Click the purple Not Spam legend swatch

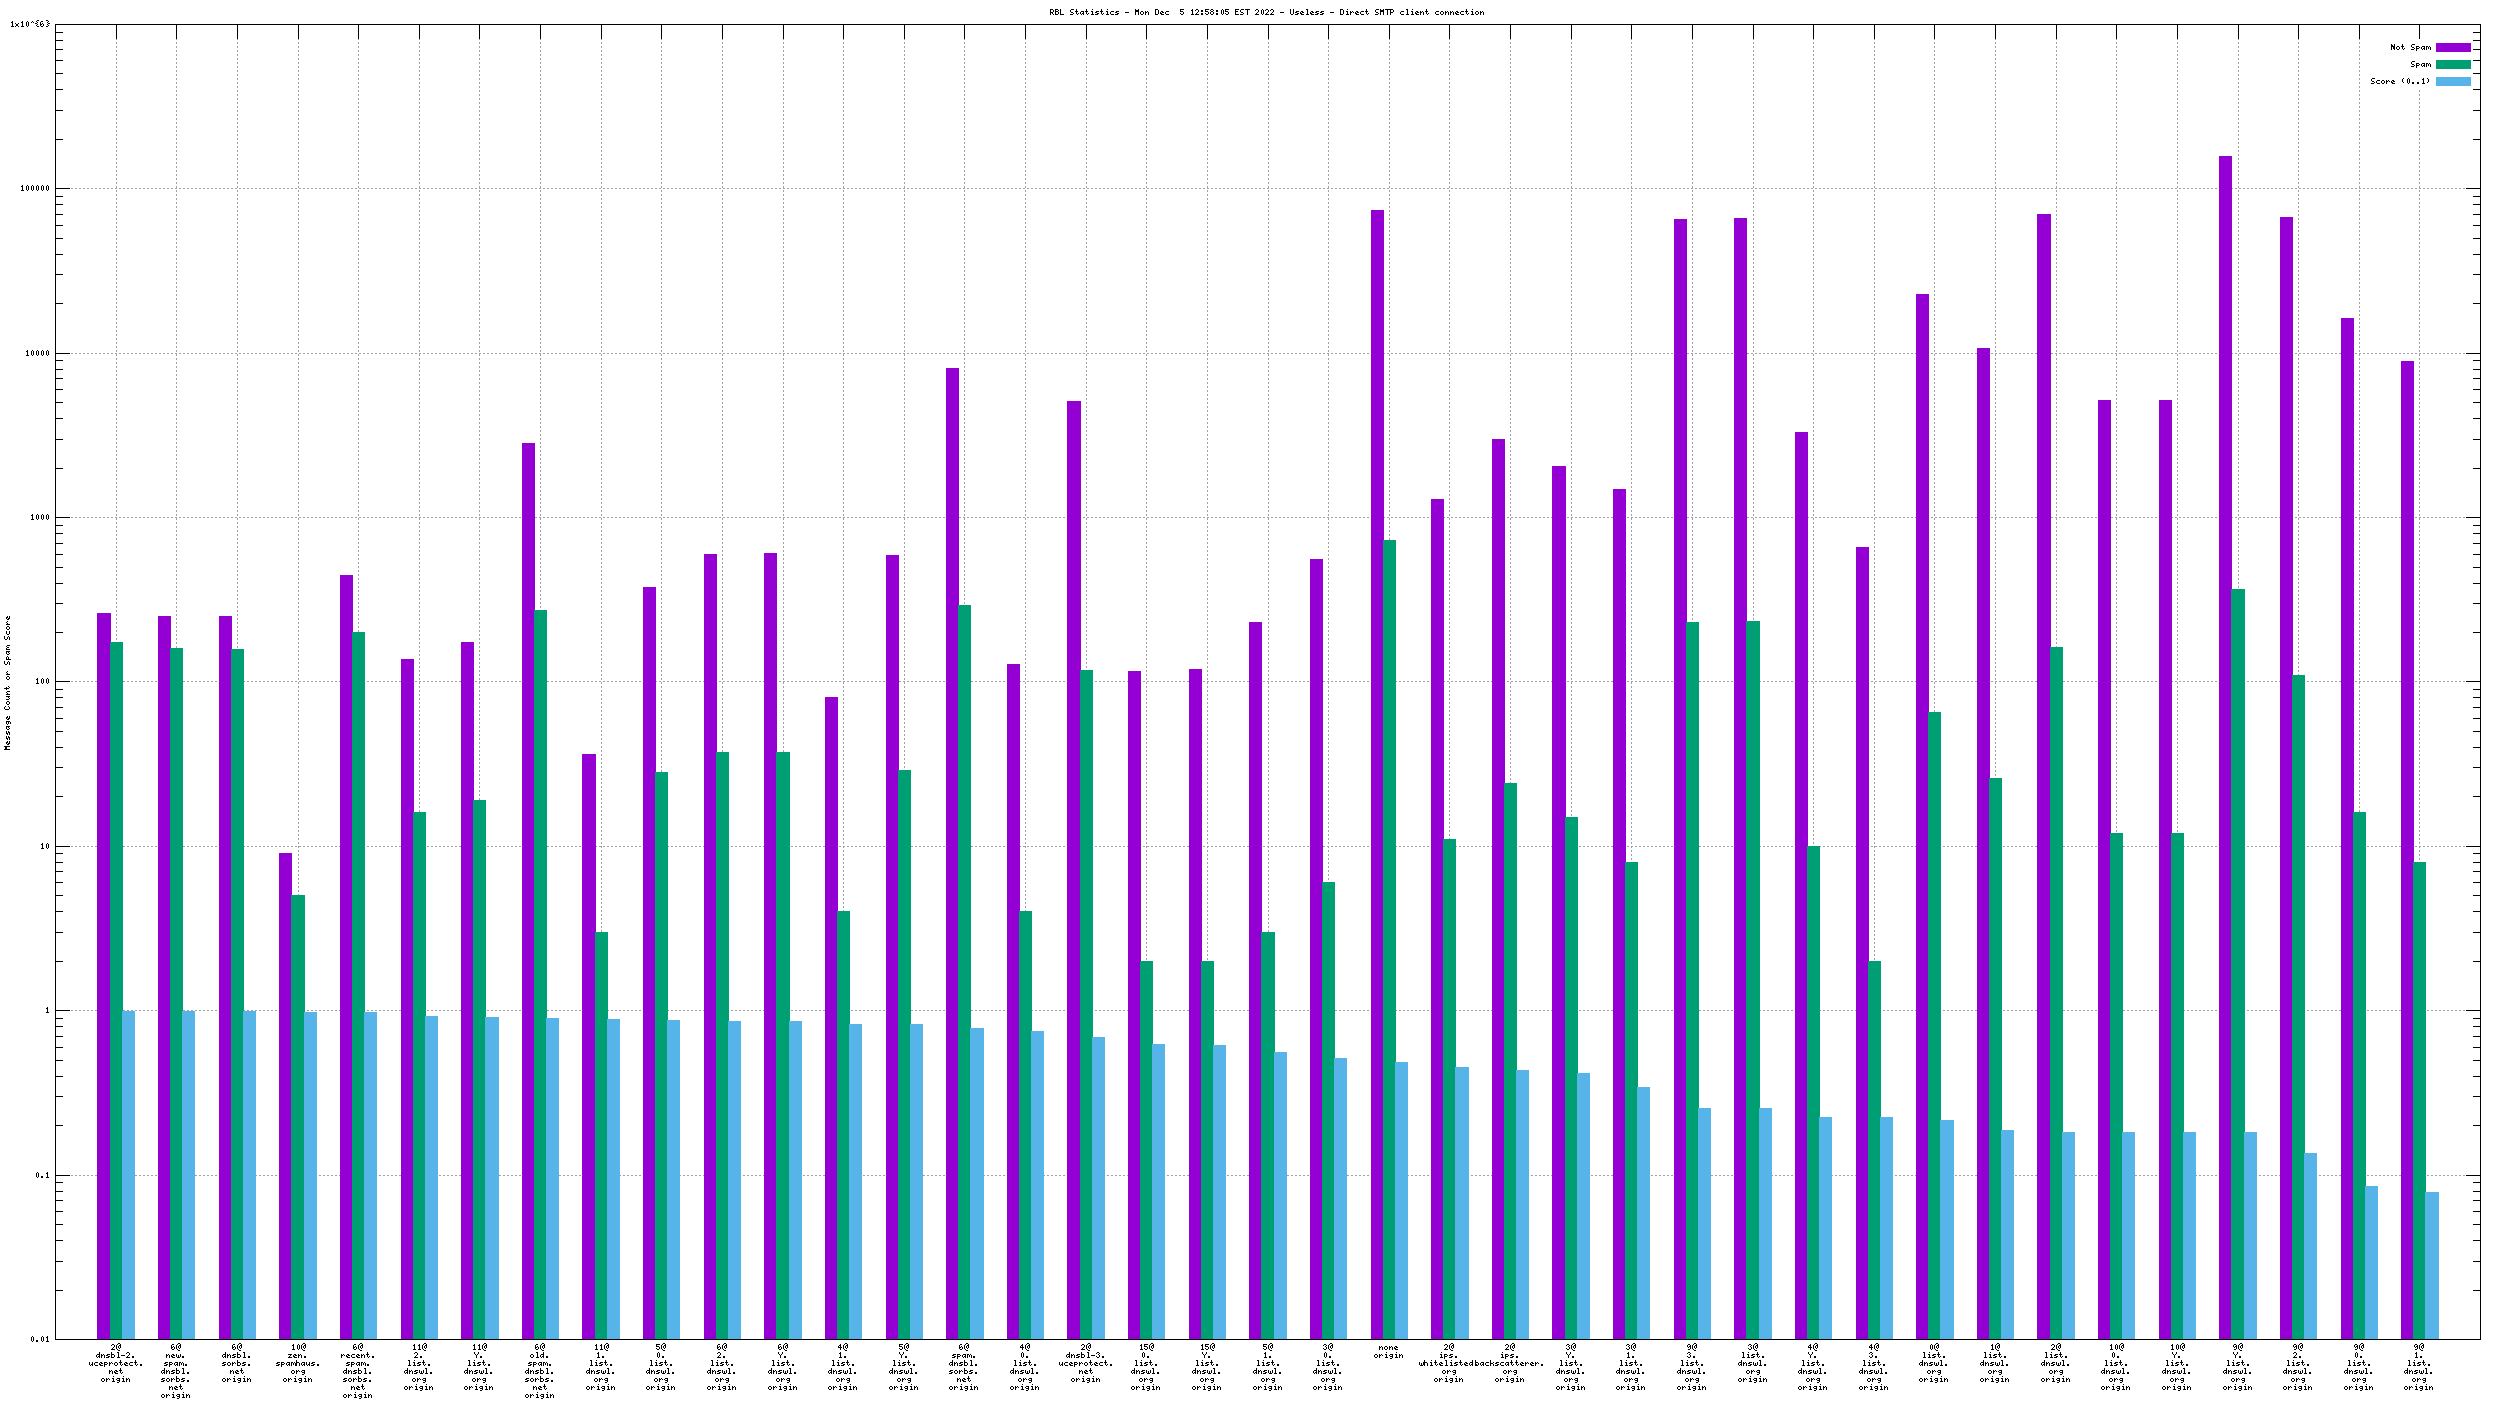click(2452, 48)
